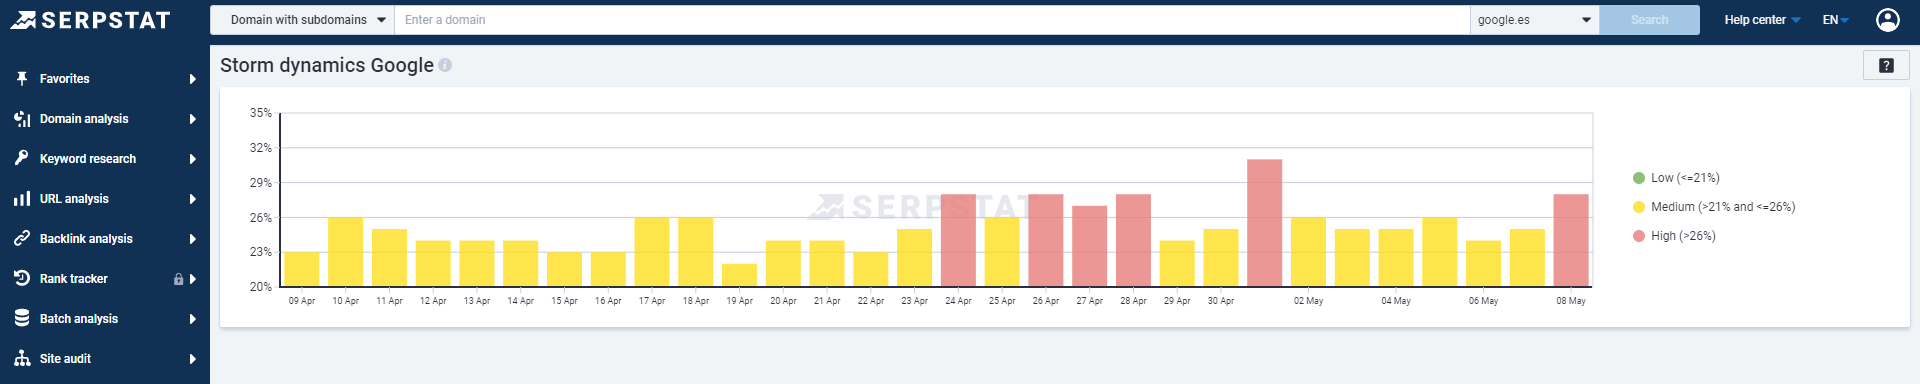Click the info icon beside Storm dynamics Google

(x=445, y=65)
